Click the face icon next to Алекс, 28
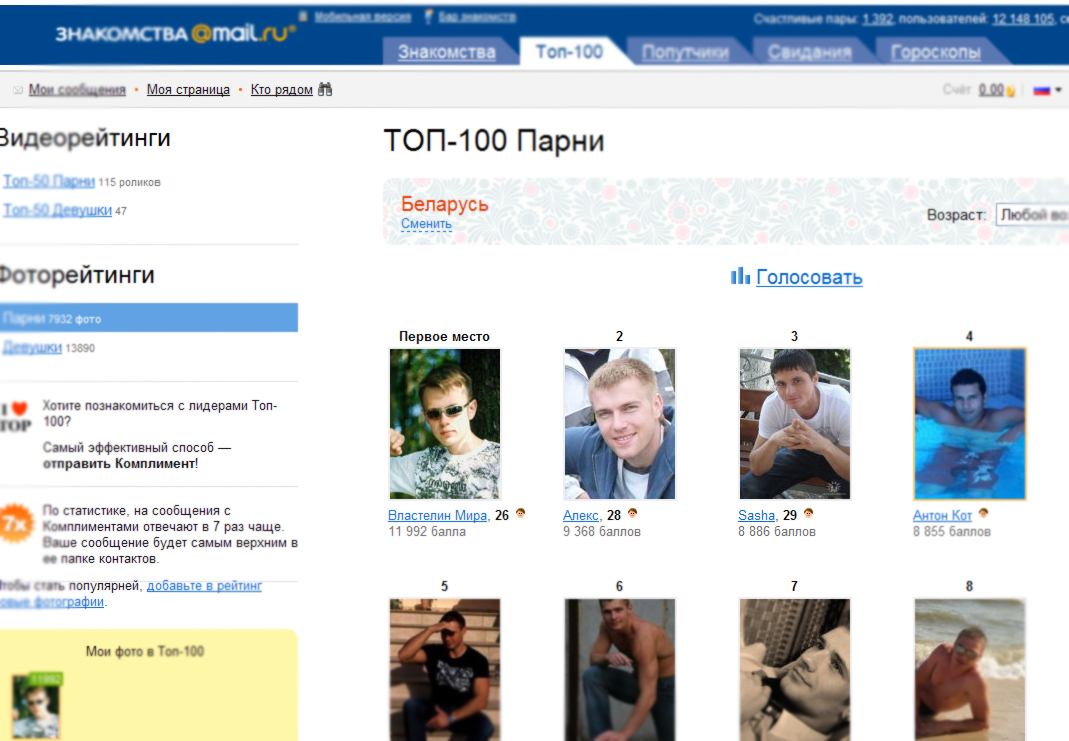 632,513
